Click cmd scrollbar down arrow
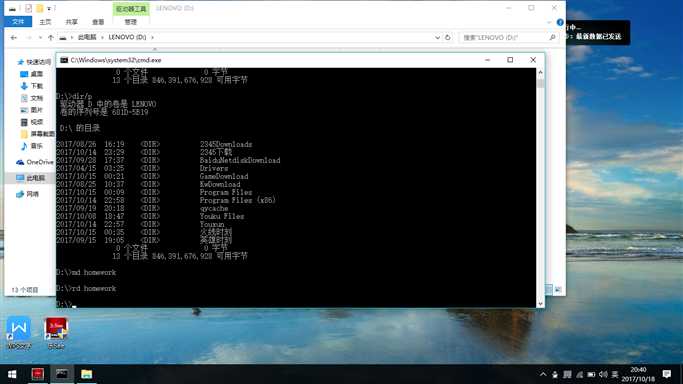Screen dimensions: 683x384 click(540, 303)
